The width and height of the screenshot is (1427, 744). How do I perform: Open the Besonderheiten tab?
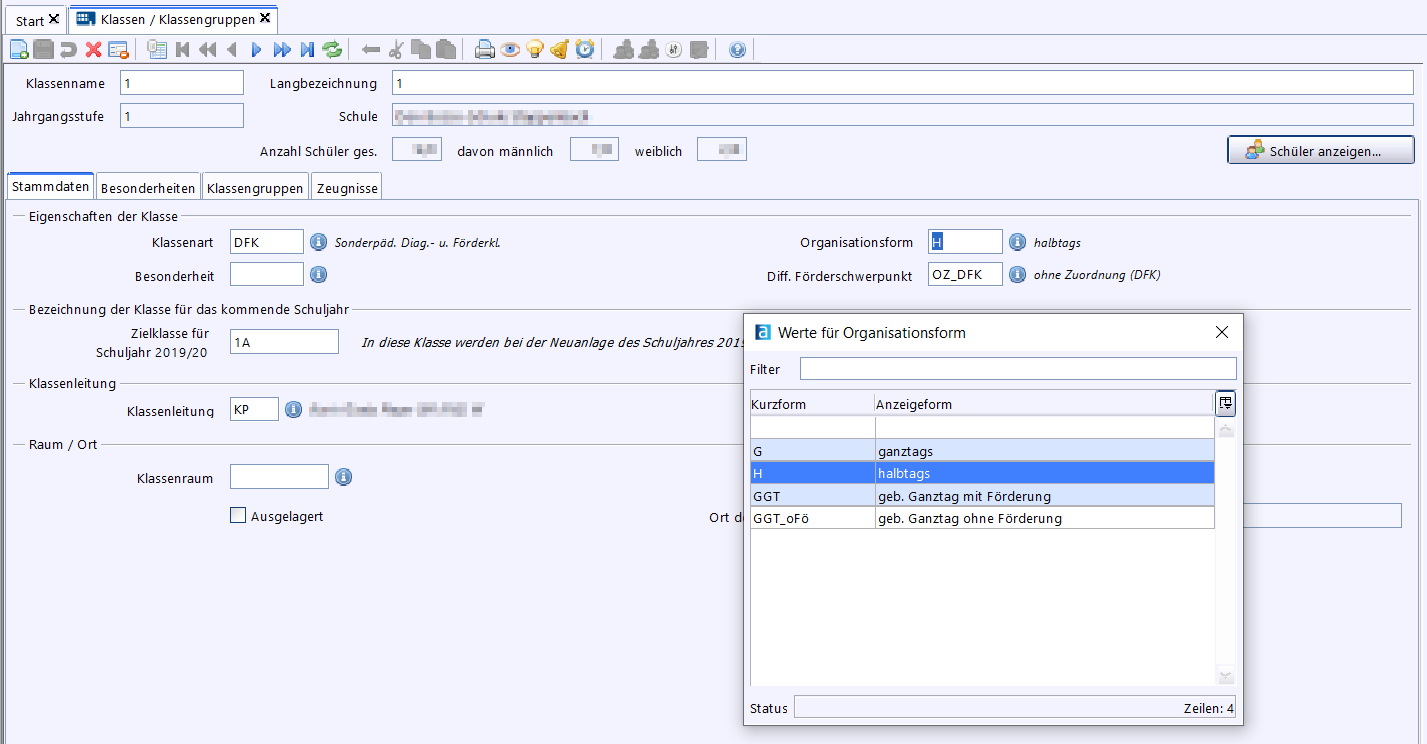(148, 187)
